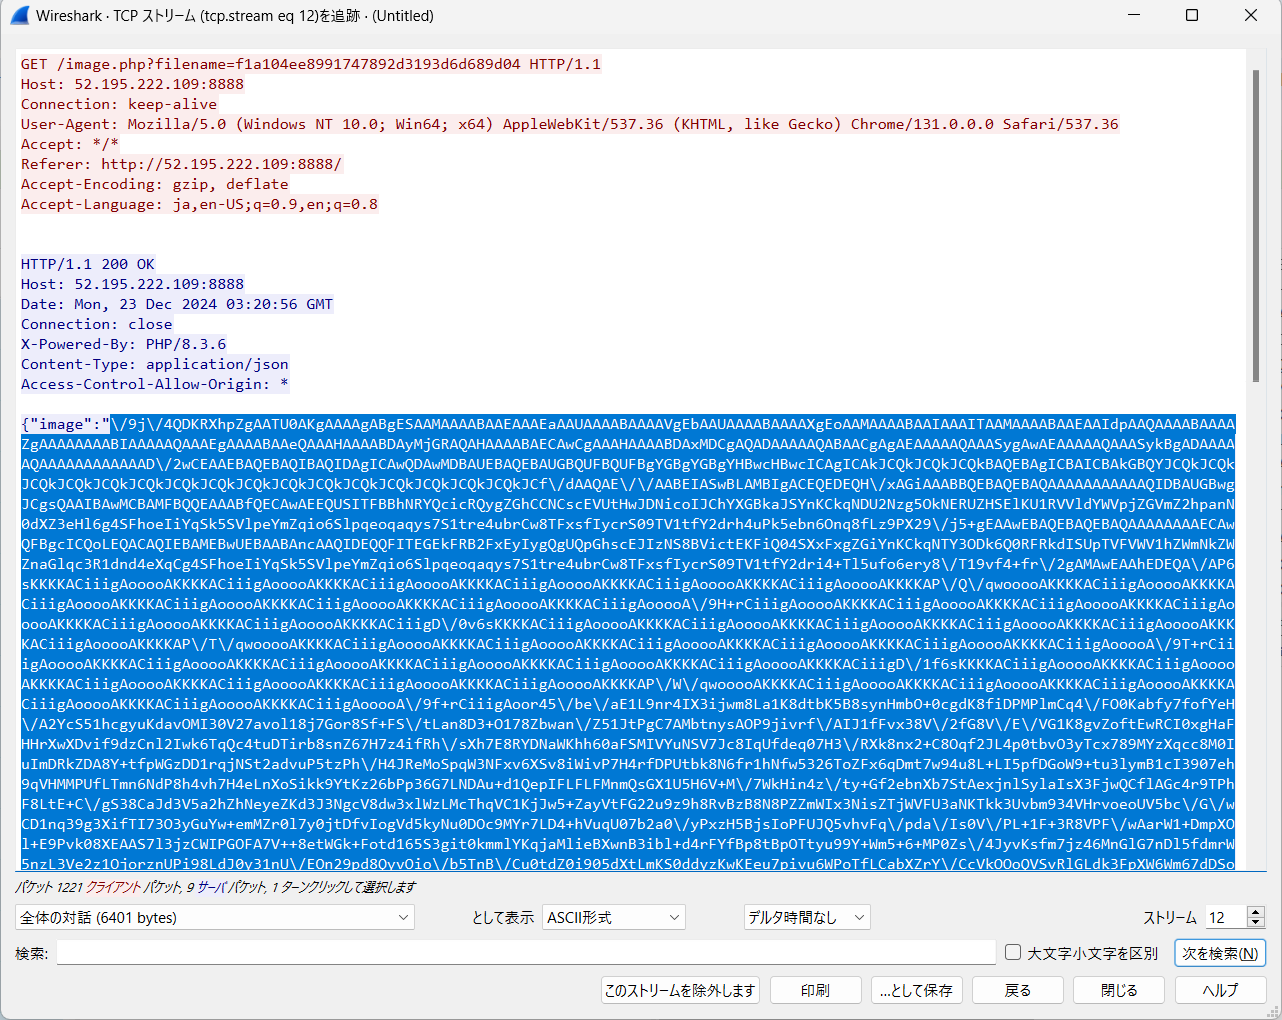
Task: Click the vertical scrollbar thumb of stream content
Action: click(x=1256, y=225)
